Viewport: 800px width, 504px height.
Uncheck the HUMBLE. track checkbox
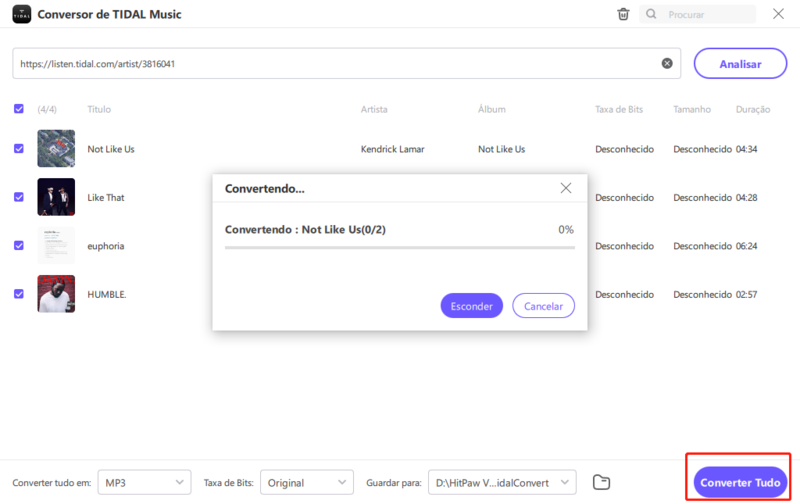click(19, 294)
